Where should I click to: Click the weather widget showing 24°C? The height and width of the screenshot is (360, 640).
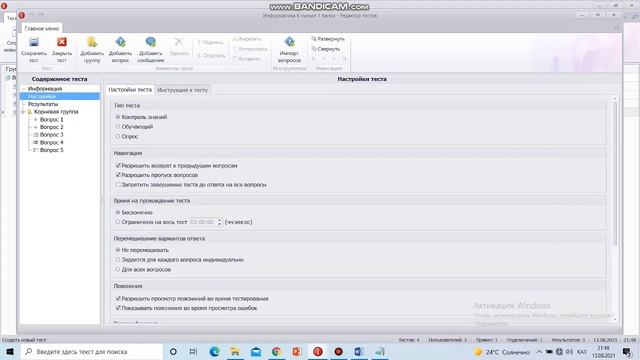502,352
